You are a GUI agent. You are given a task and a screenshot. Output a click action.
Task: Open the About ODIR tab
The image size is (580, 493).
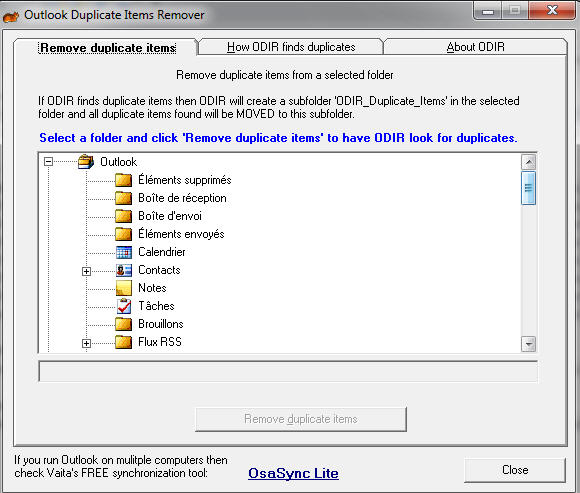[475, 47]
